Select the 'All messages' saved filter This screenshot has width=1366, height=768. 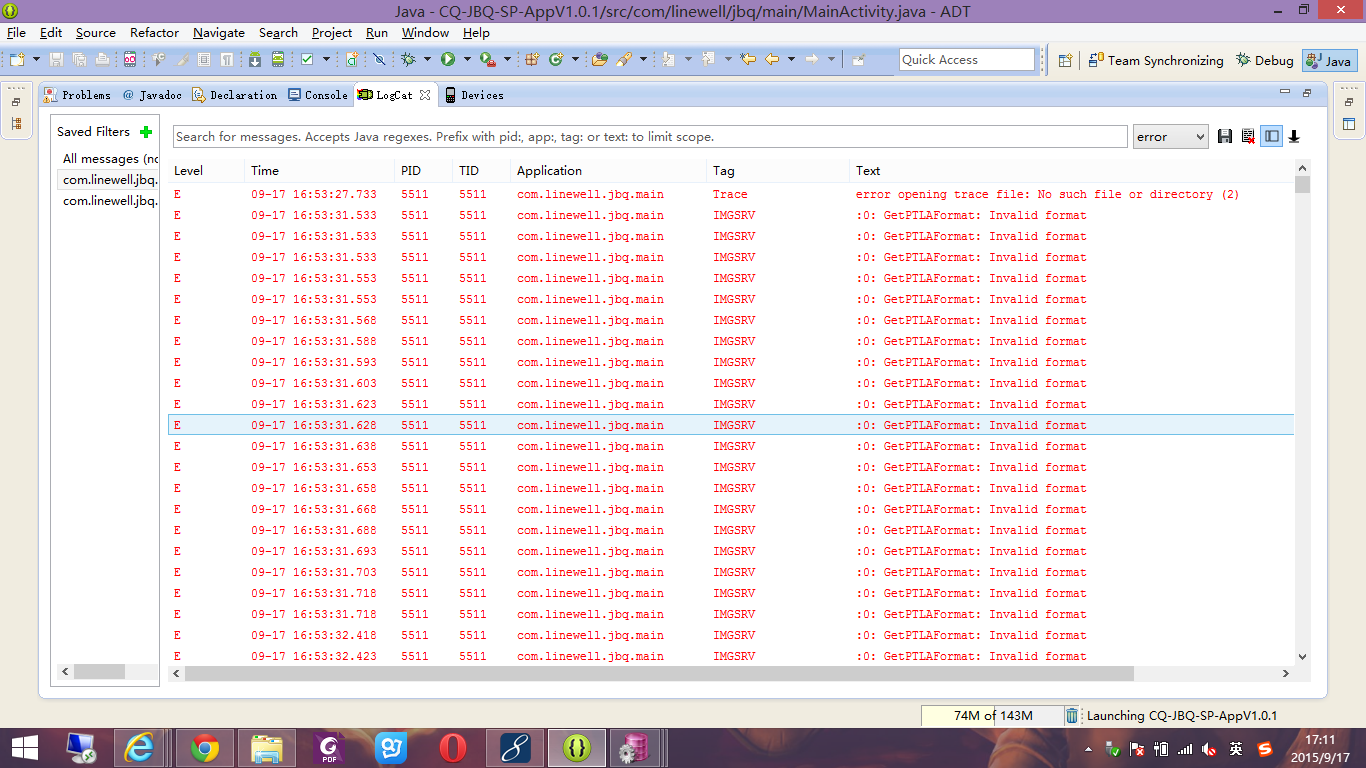[108, 159]
